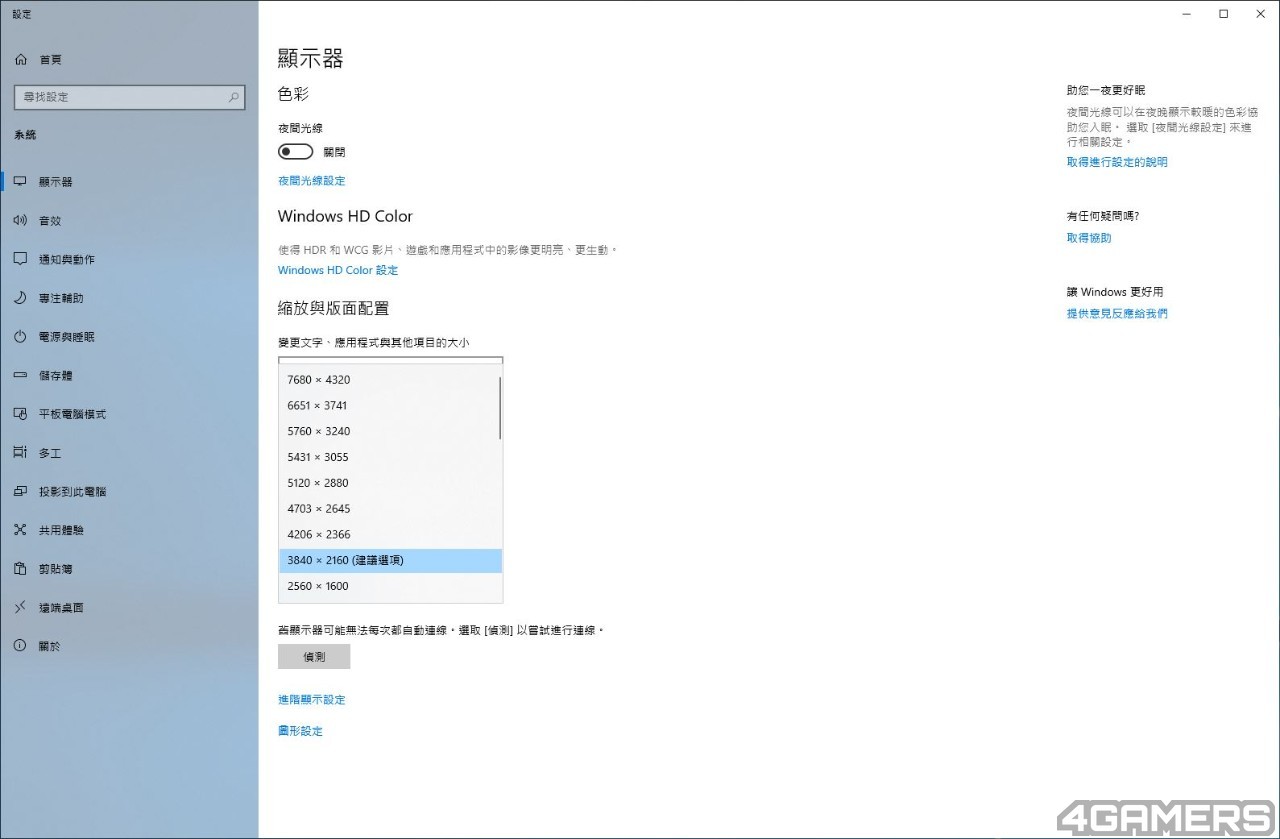Click the 偵測 button
This screenshot has width=1280, height=839.
(314, 657)
